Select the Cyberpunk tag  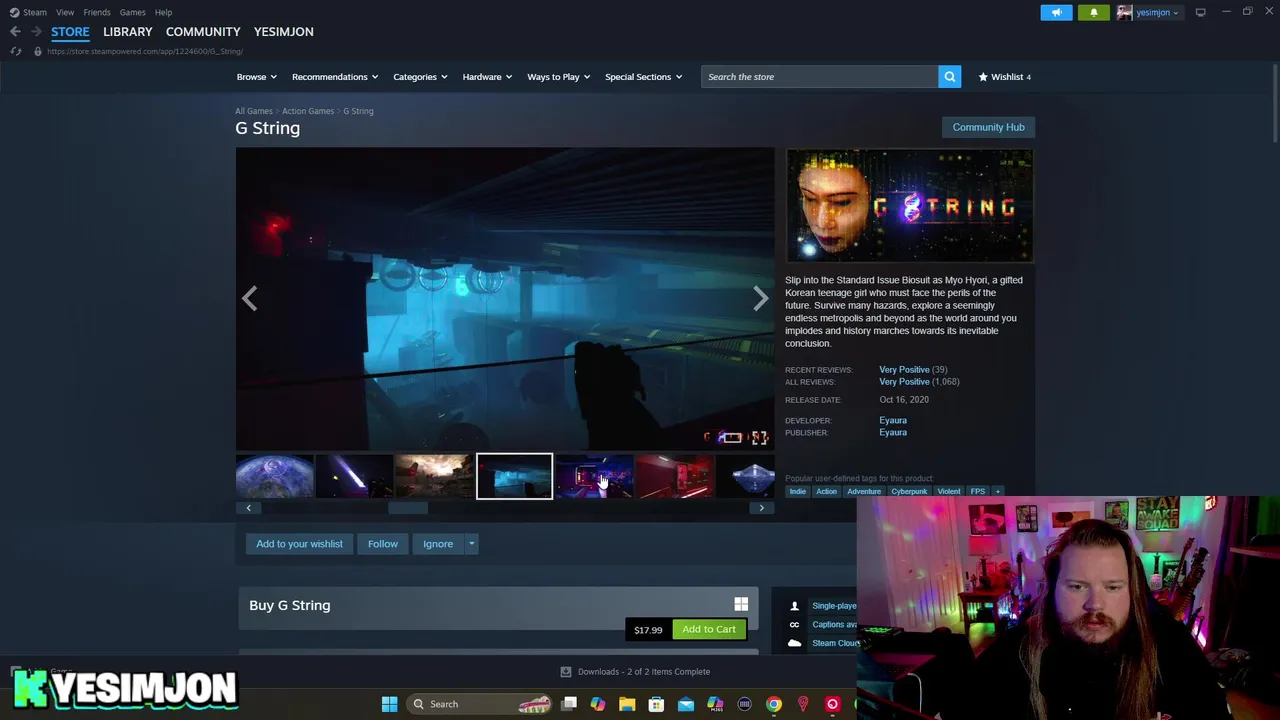[909, 491]
